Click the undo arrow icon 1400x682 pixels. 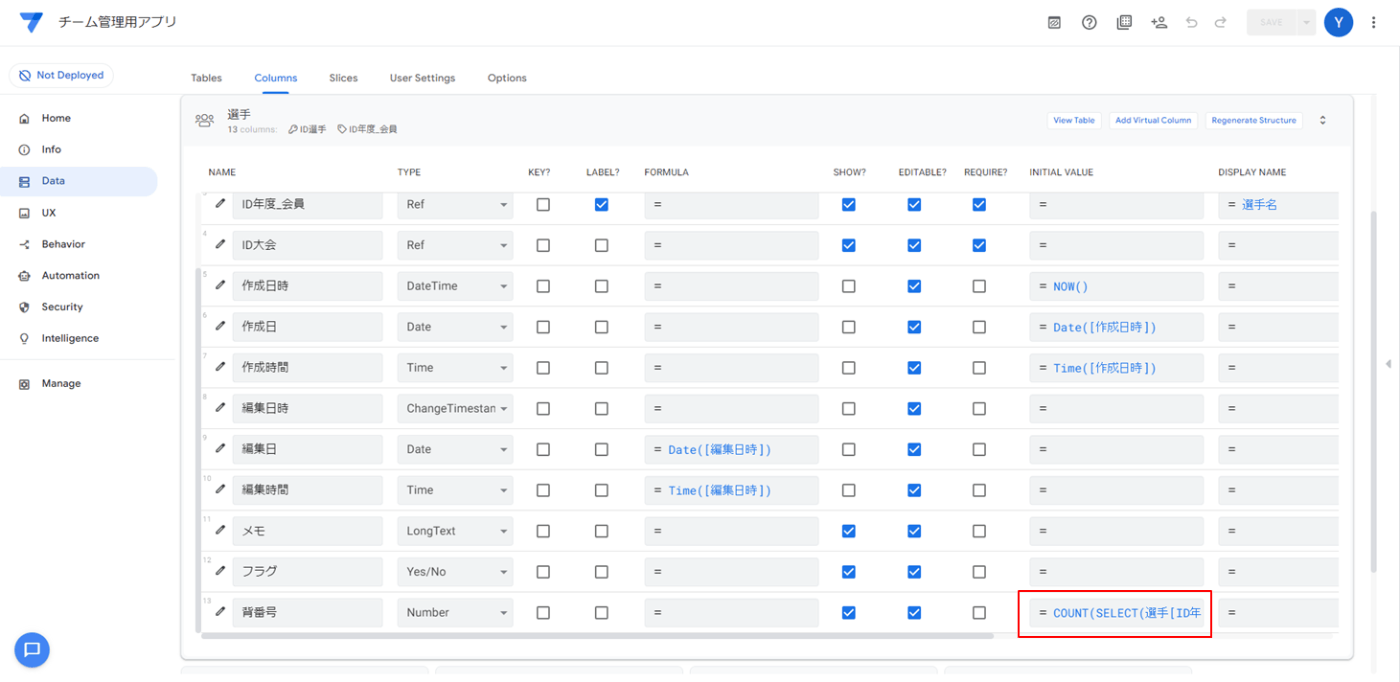pos(1191,22)
